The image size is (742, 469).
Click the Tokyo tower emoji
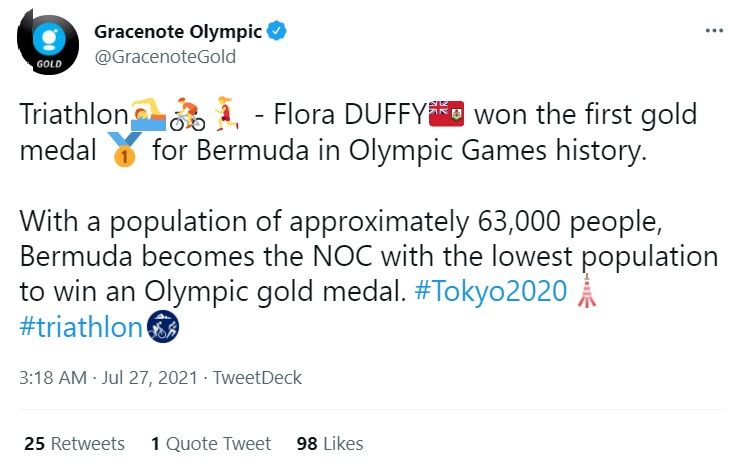[x=587, y=291]
